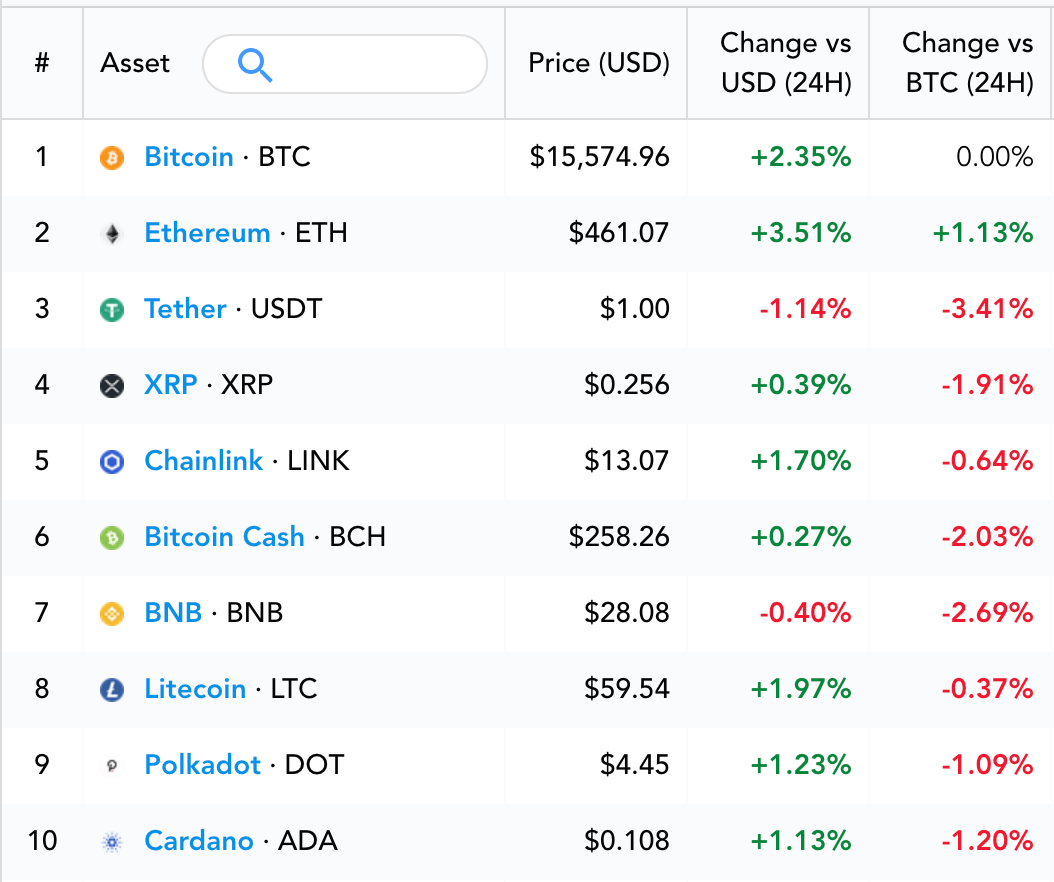Click the Tether USDT green icon
The height and width of the screenshot is (882, 1054).
pyautogui.click(x=114, y=309)
